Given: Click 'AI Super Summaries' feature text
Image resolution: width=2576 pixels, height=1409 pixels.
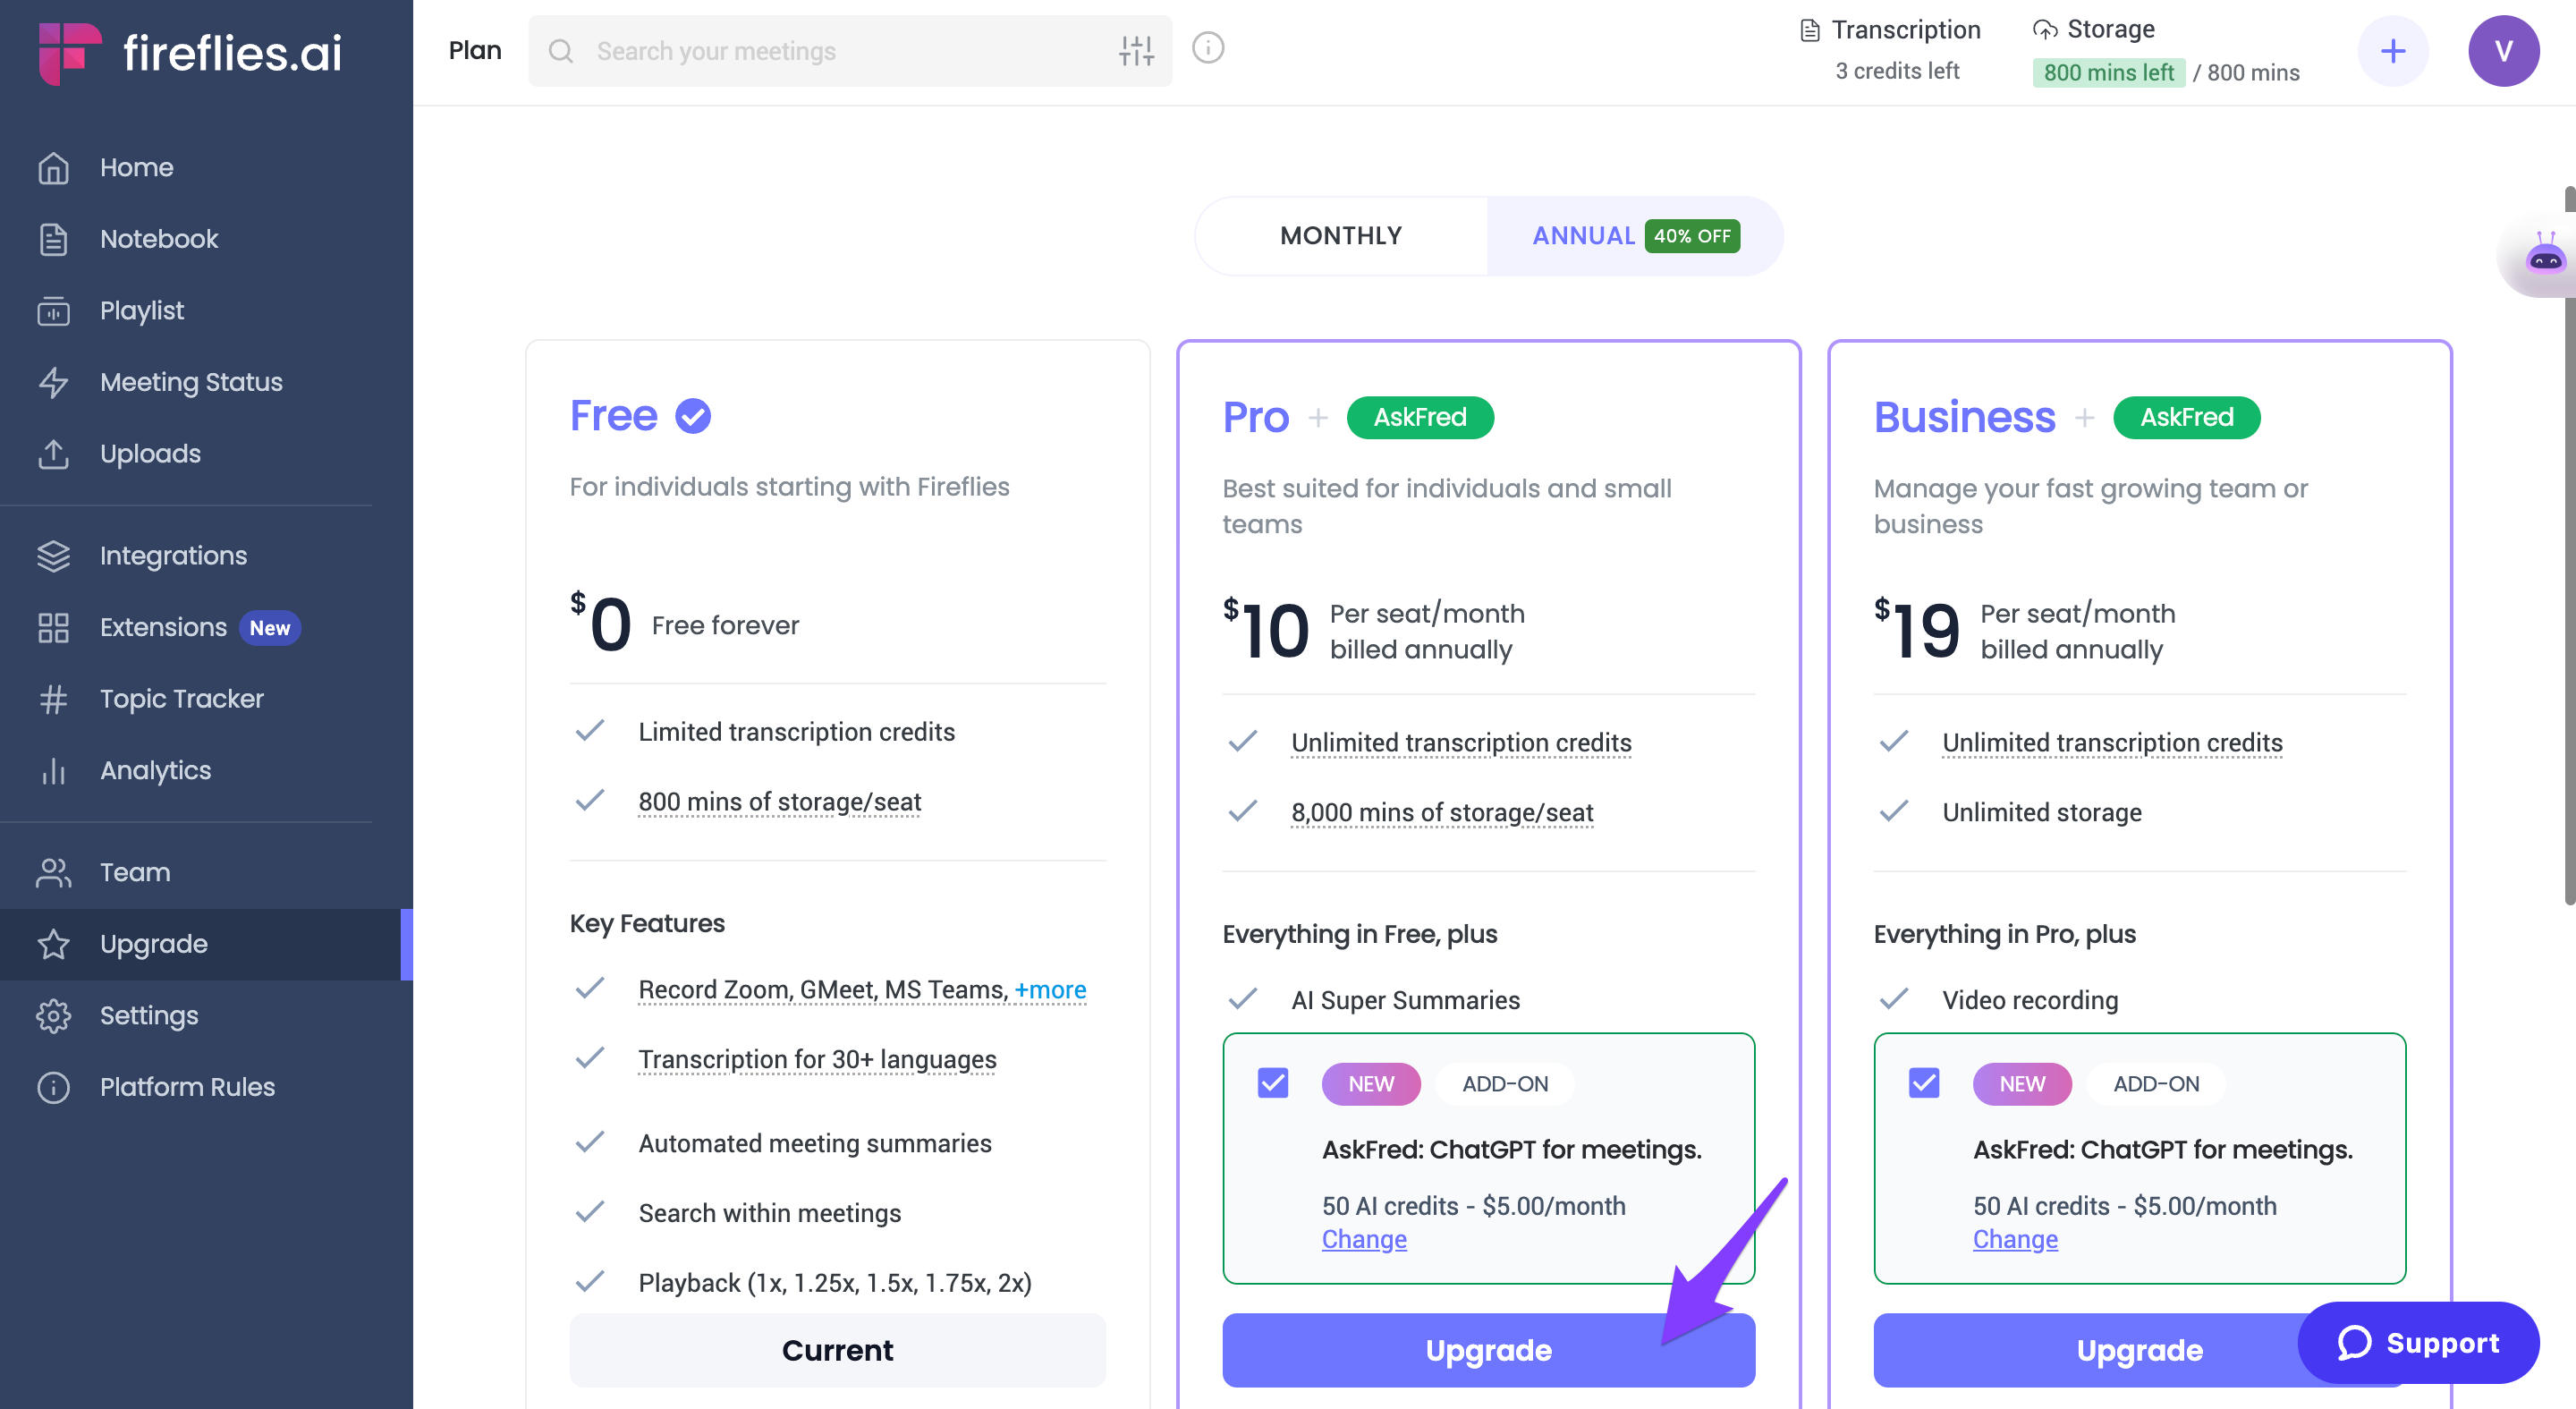Looking at the screenshot, I should [x=1405, y=1000].
